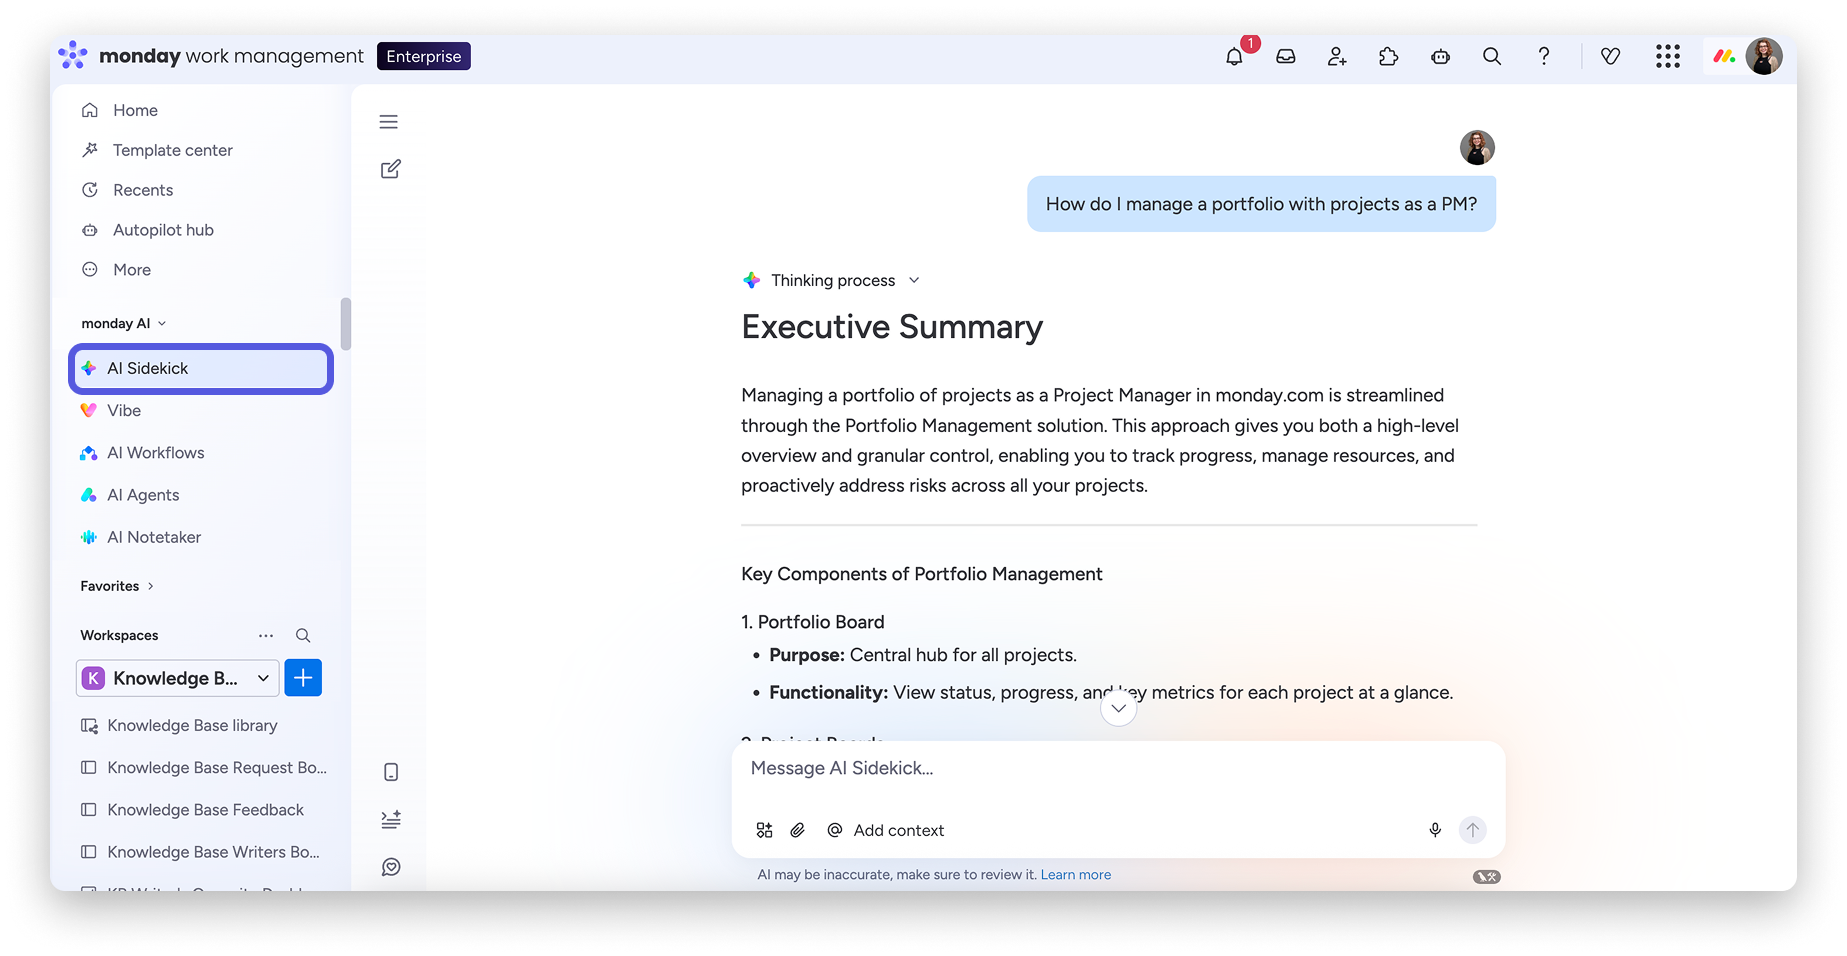This screenshot has height=956, width=1847.
Task: Search workspaces with the magnifier icon
Action: [303, 636]
